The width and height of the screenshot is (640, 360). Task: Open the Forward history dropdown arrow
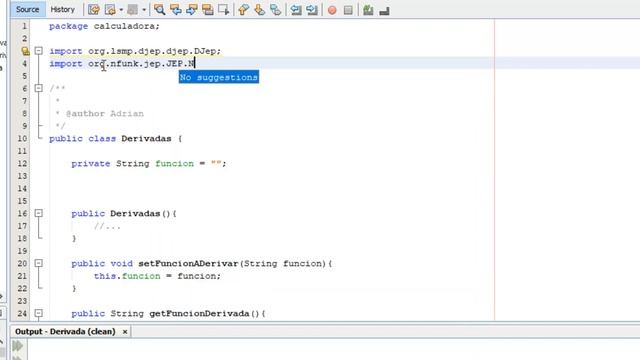(x=144, y=10)
